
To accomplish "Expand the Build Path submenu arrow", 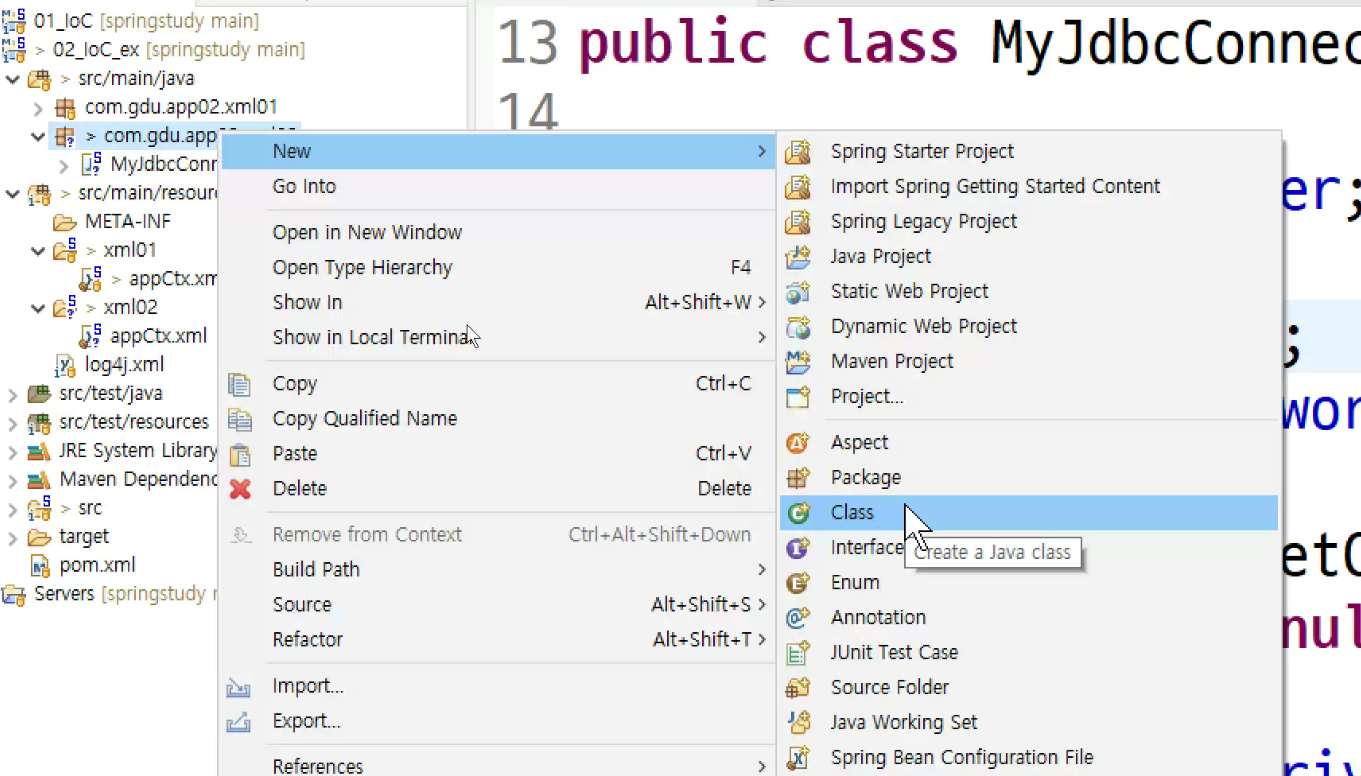I will click(x=762, y=569).
